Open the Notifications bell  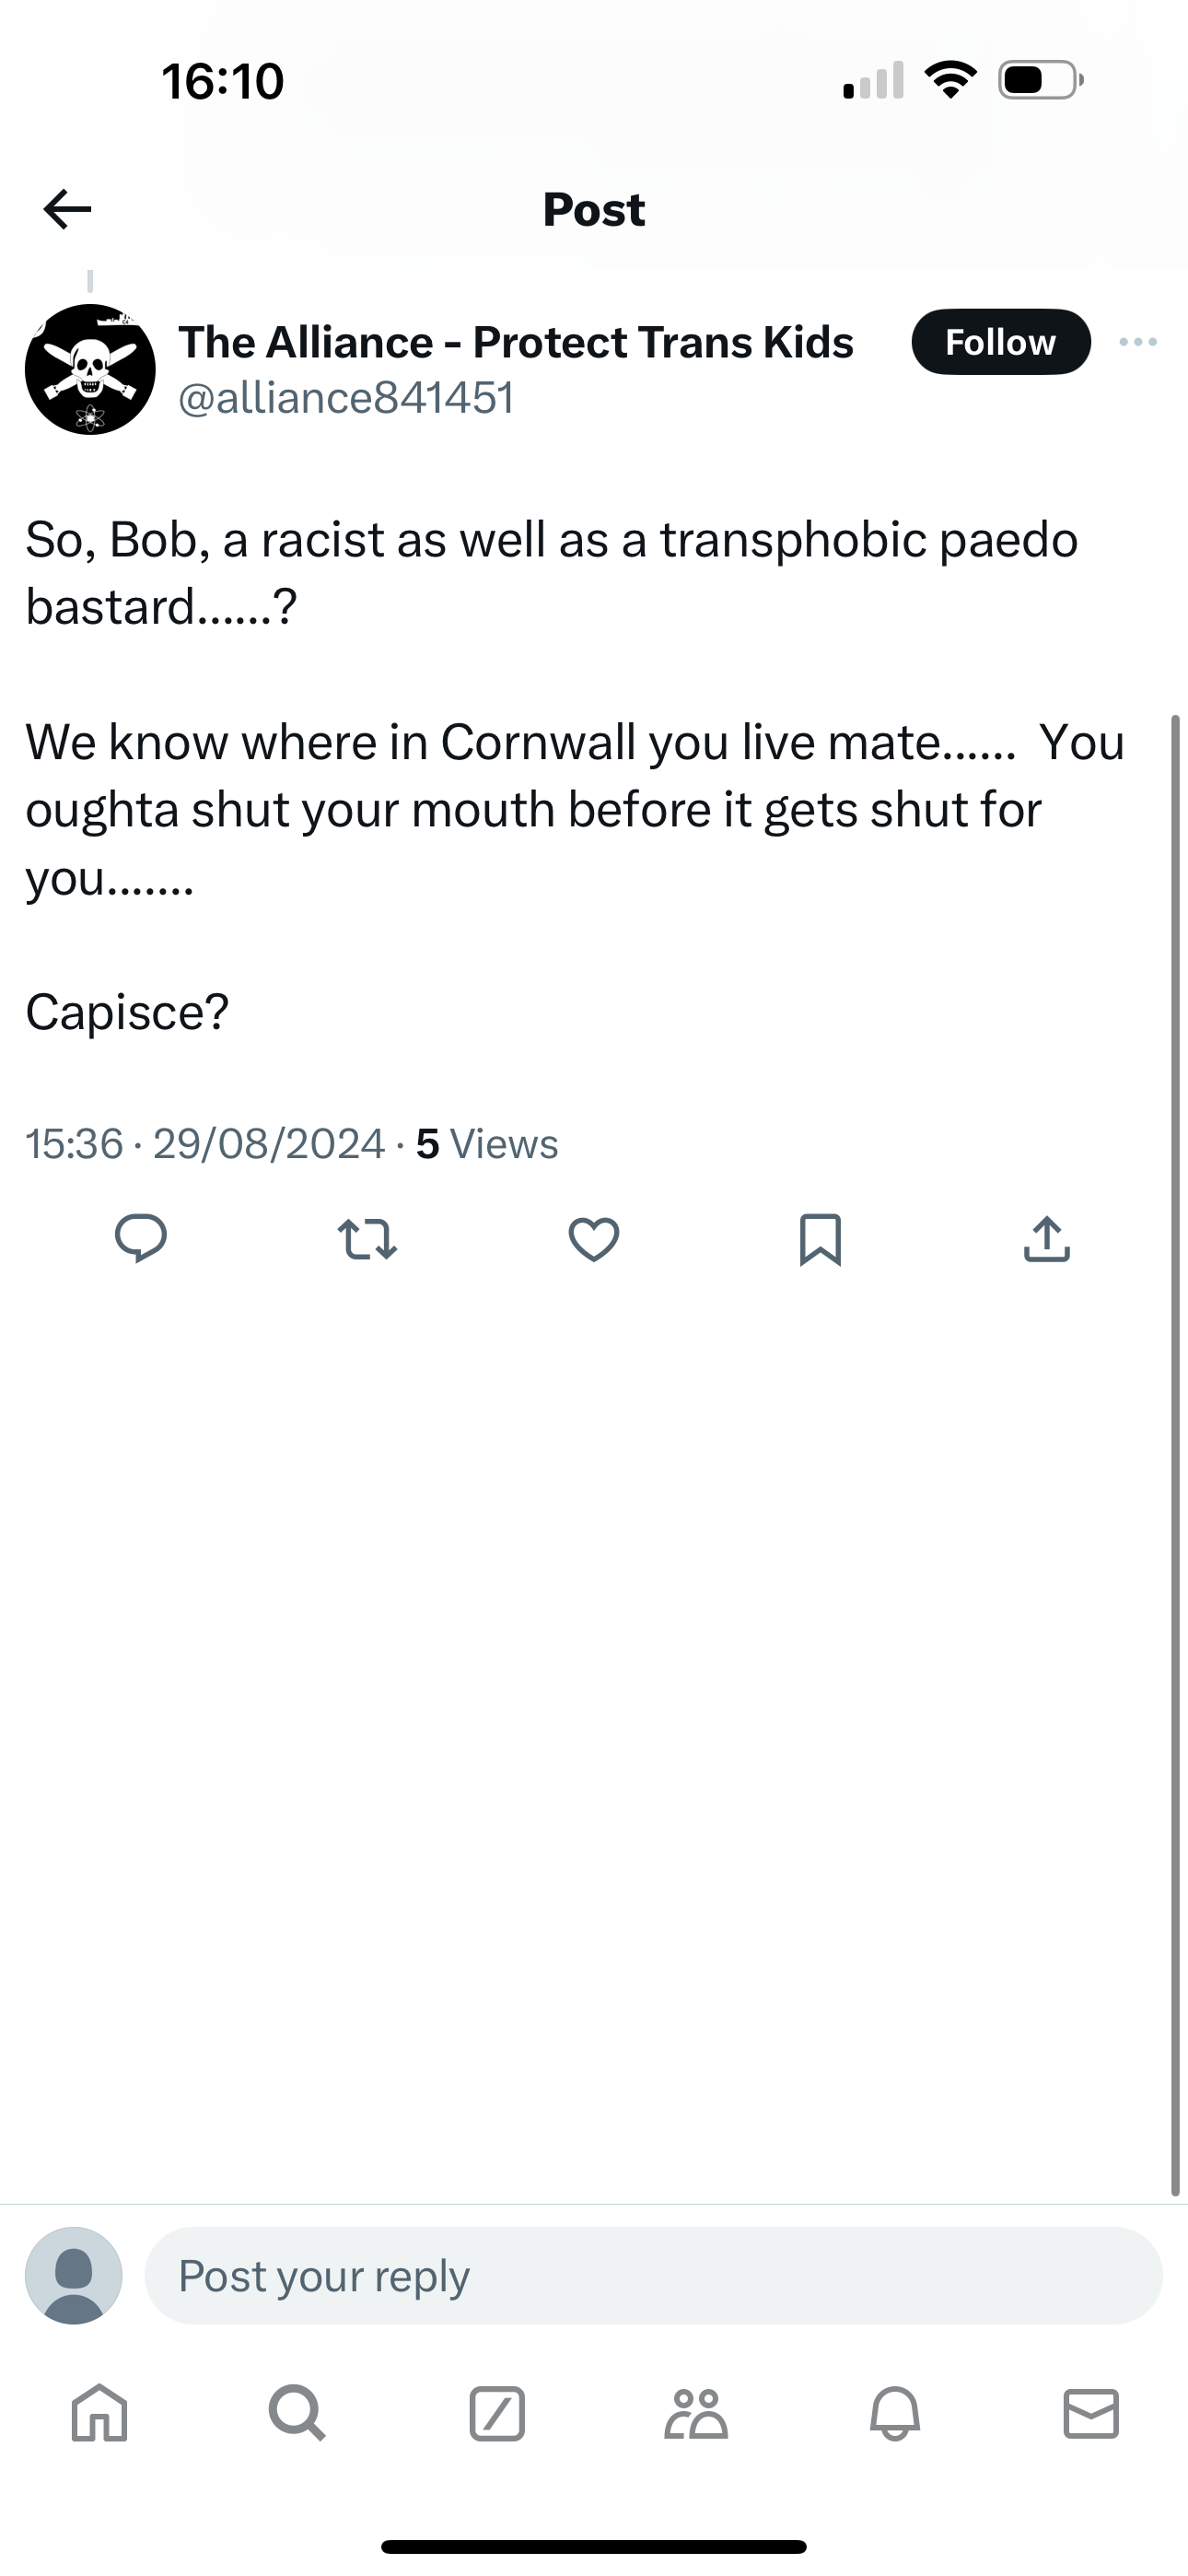[x=894, y=2413]
